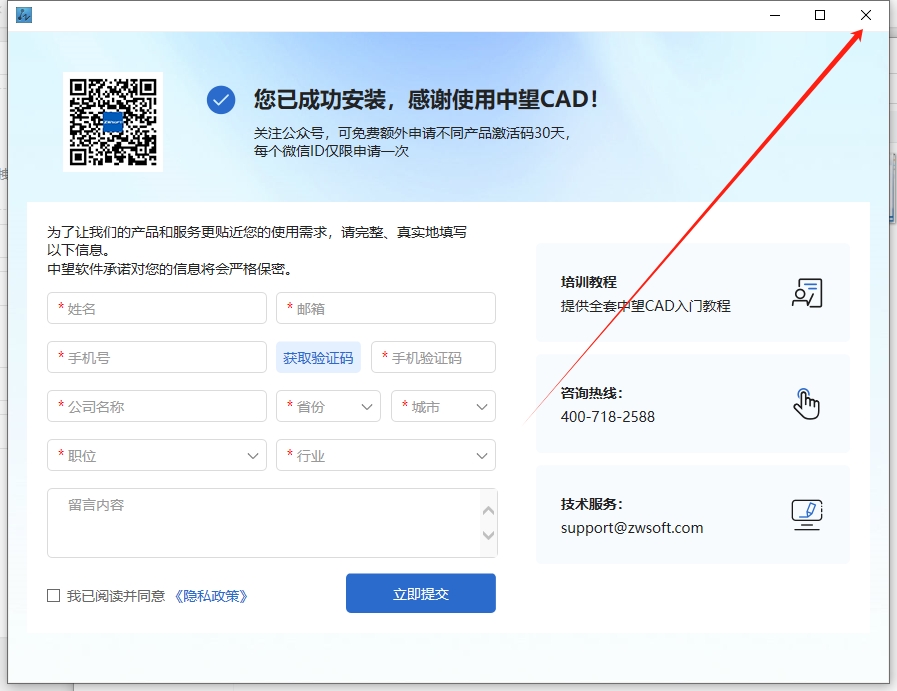The width and height of the screenshot is (897, 691).
Task: Click the hotline phone icon beside 咨询热线
Action: coord(806,403)
